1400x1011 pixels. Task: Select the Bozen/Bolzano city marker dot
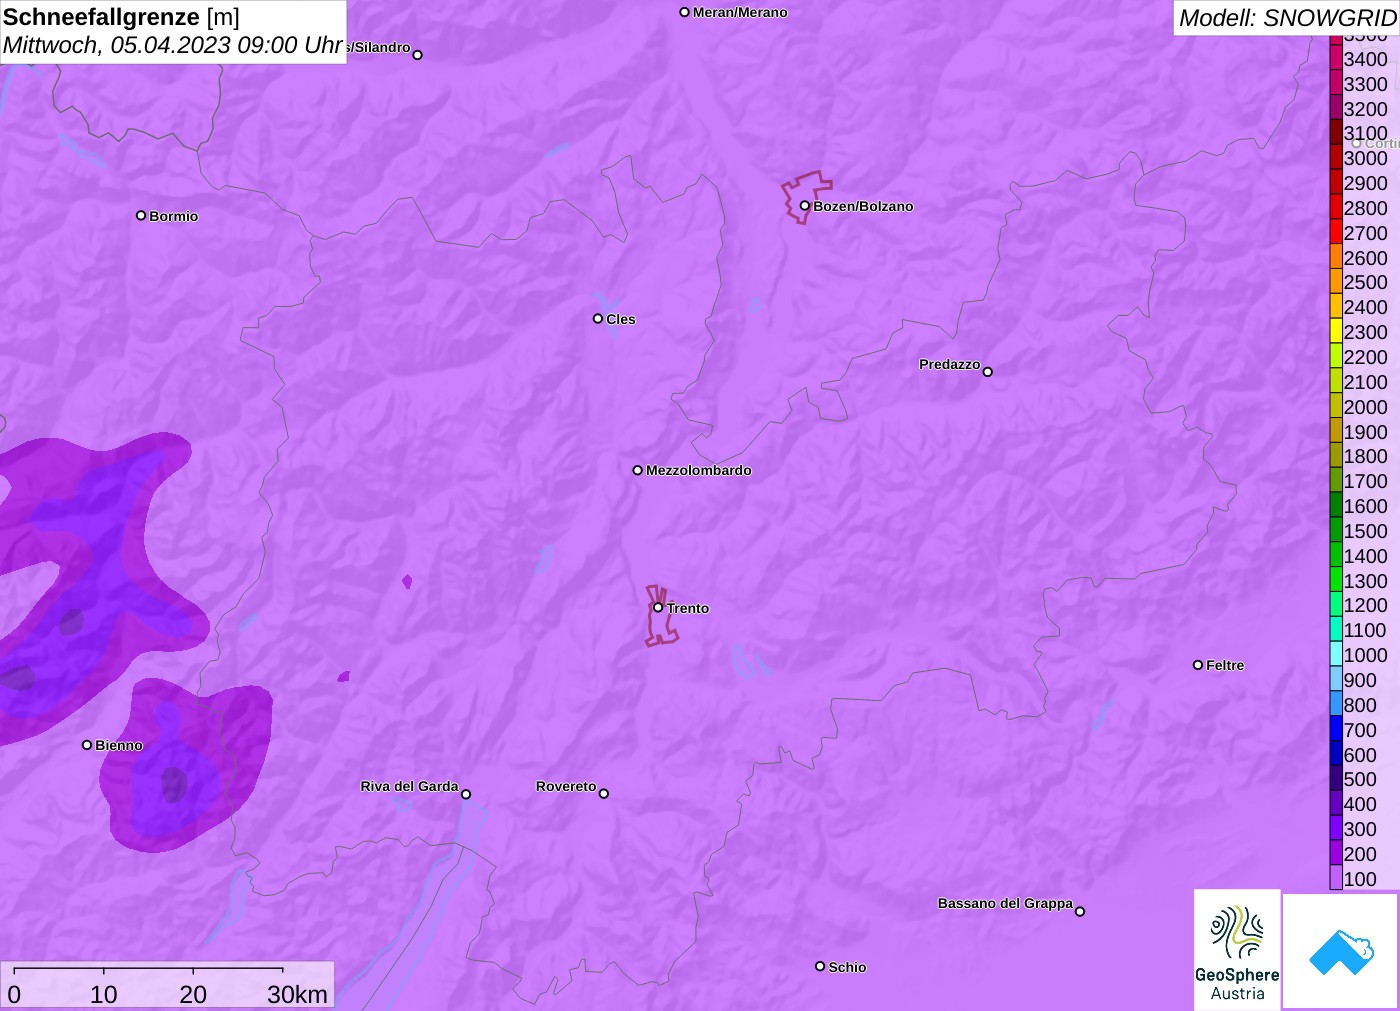tap(805, 206)
